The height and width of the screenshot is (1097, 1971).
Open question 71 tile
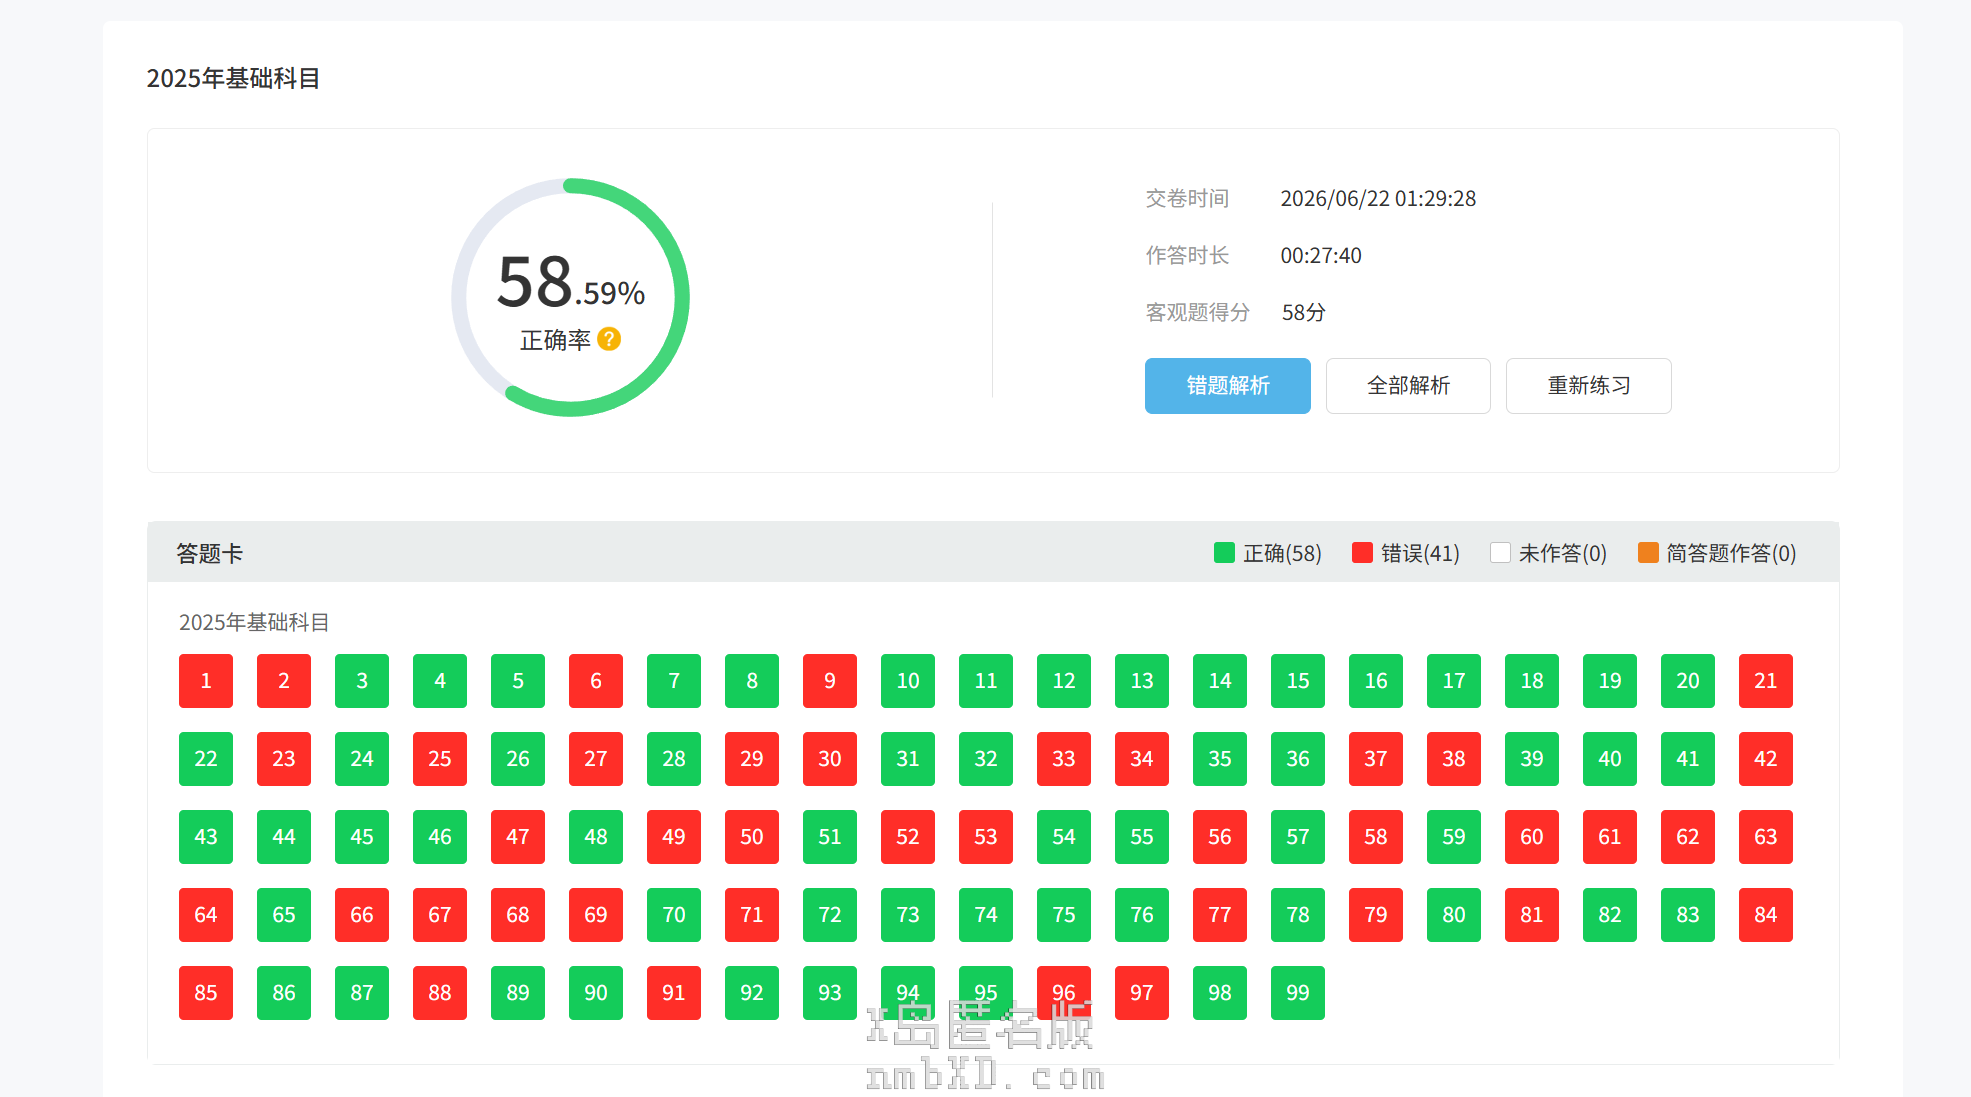(x=752, y=915)
